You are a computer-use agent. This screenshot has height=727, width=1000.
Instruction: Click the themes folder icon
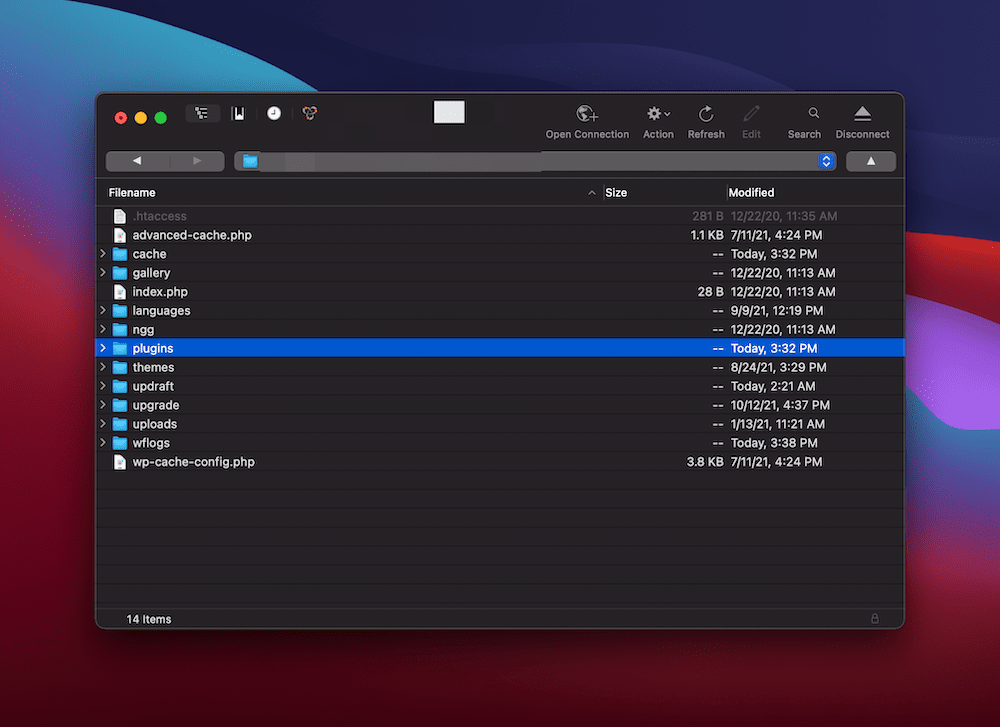tap(119, 367)
